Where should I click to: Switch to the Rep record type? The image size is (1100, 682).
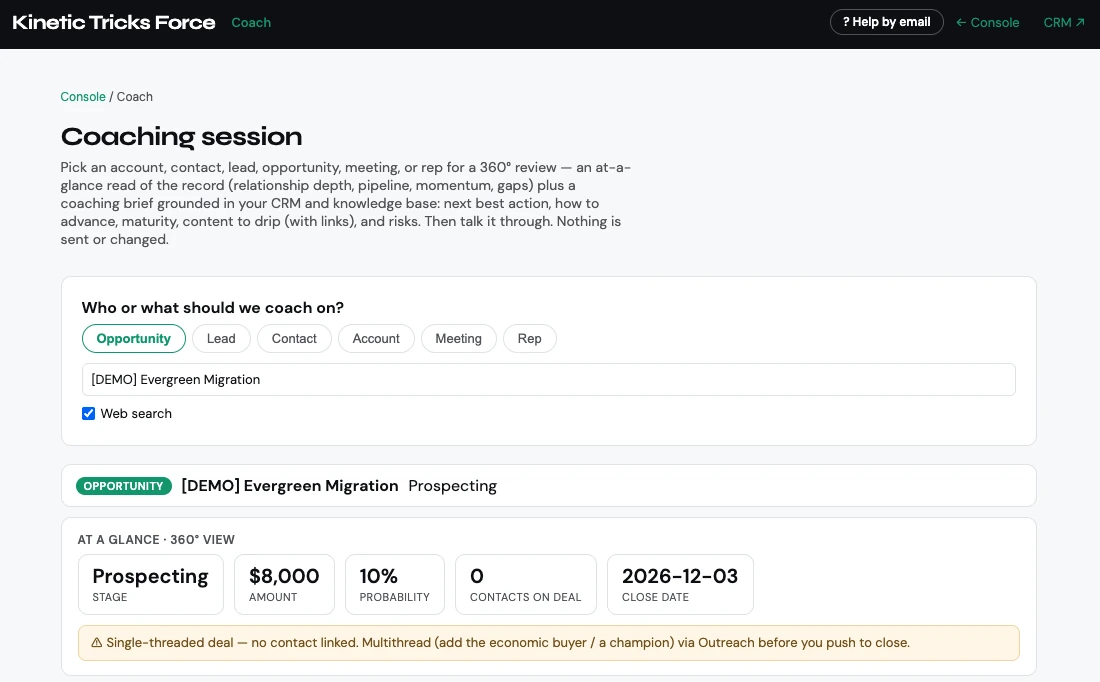click(x=530, y=338)
